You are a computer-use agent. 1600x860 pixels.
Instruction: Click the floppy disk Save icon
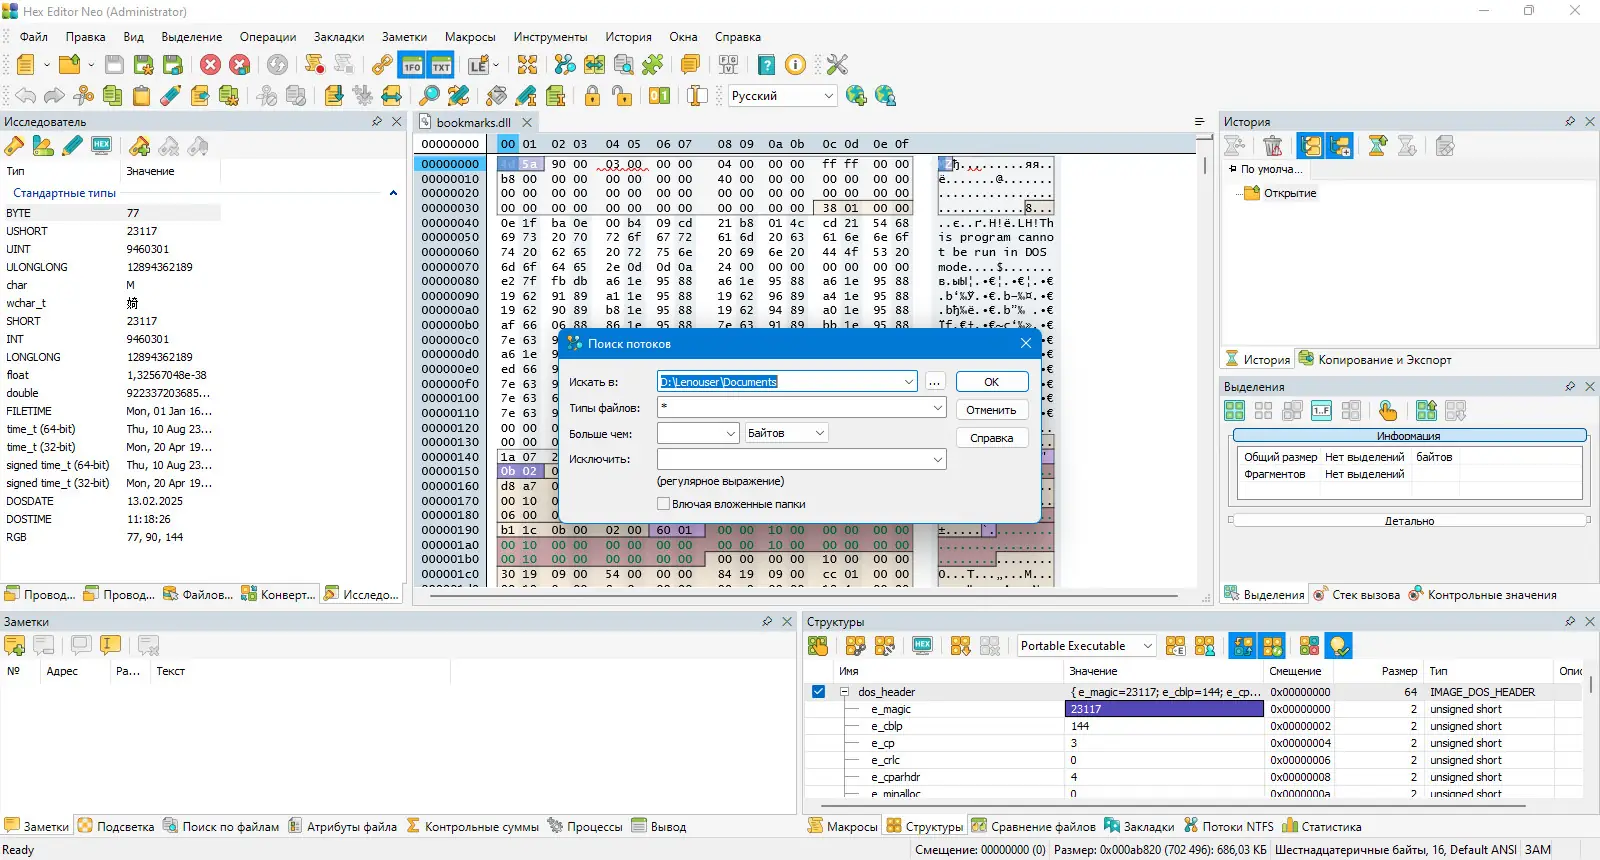115,65
